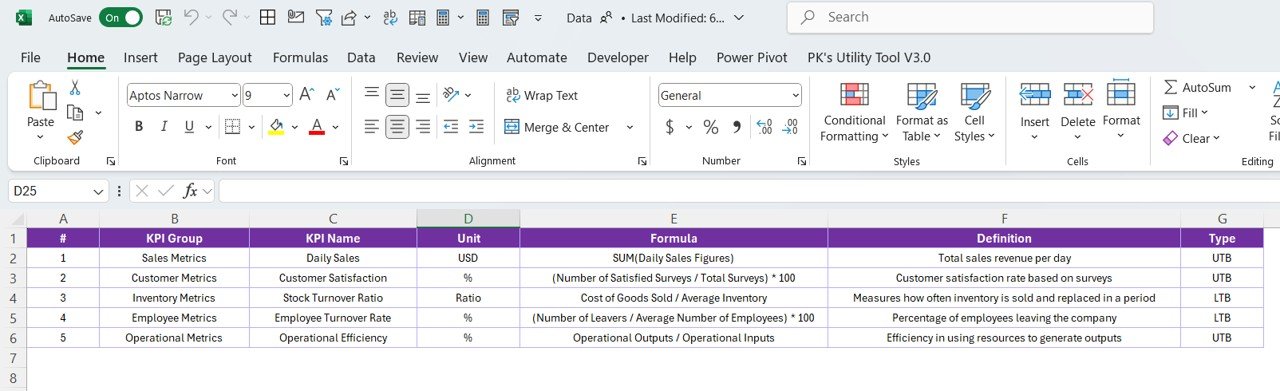Toggle Center horizontal alignment
Screen dimensions: 1280x391
point(397,127)
